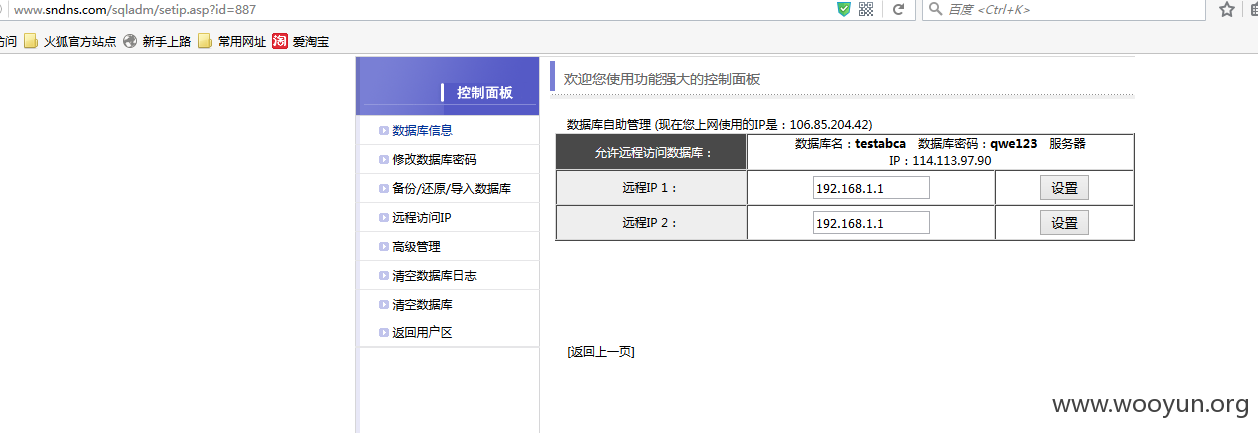Click the bullet icon beside 清空数据库日志
The image size is (1258, 433).
pos(384,275)
